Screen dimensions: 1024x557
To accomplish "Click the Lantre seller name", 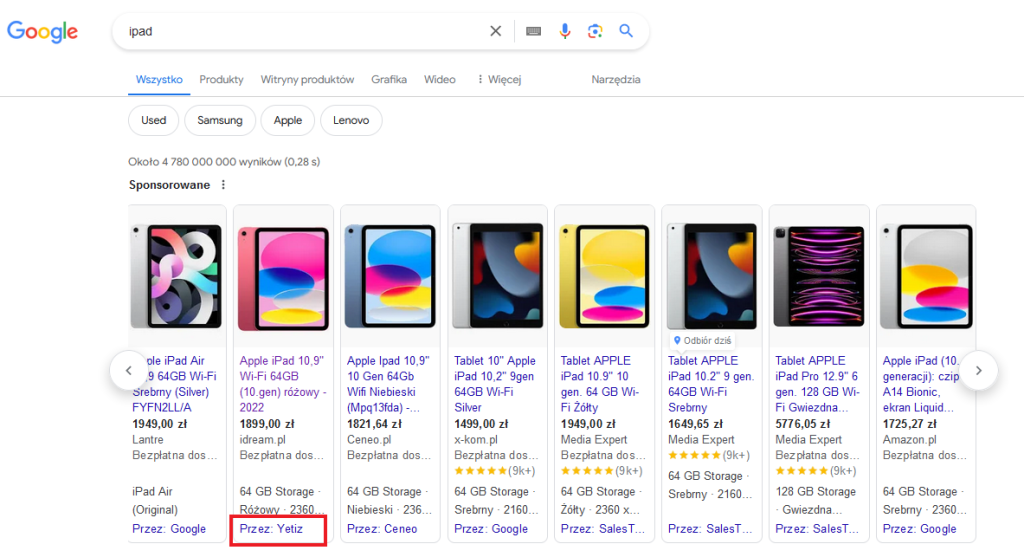I will click(x=148, y=439).
